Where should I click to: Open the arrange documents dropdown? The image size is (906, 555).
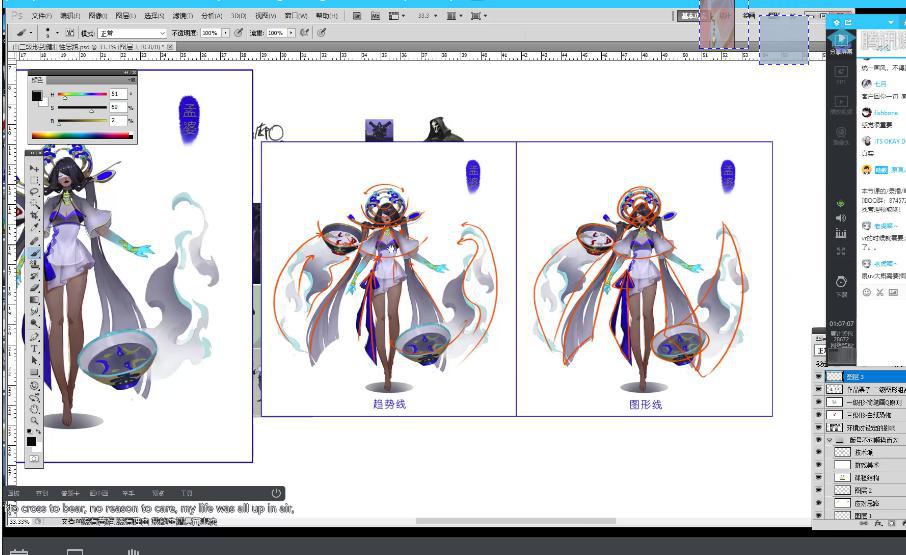click(x=455, y=16)
